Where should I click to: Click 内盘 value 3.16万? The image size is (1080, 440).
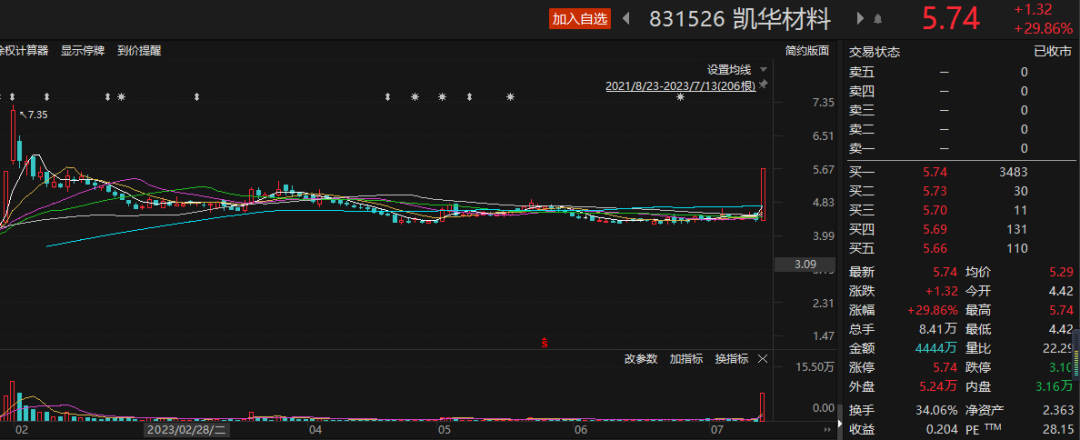coord(1055,386)
